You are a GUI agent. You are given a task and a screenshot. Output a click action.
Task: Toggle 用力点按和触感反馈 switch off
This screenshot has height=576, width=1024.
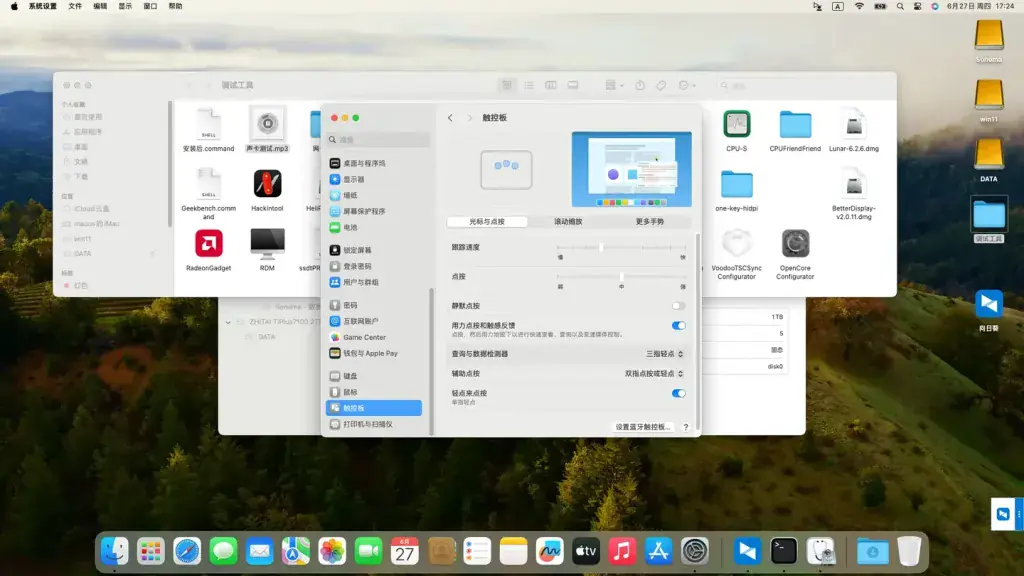(679, 325)
